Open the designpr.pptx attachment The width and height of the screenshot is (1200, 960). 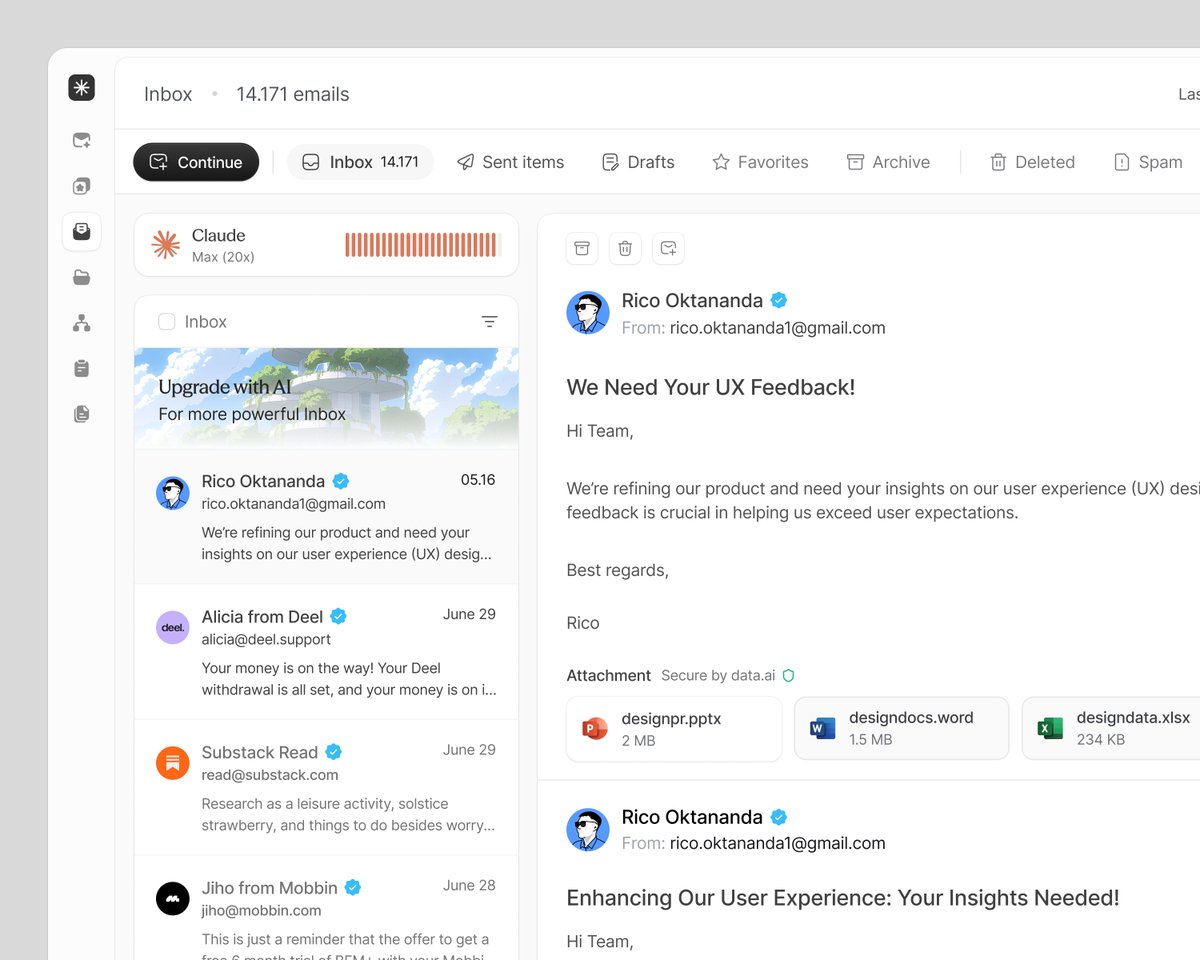(674, 729)
